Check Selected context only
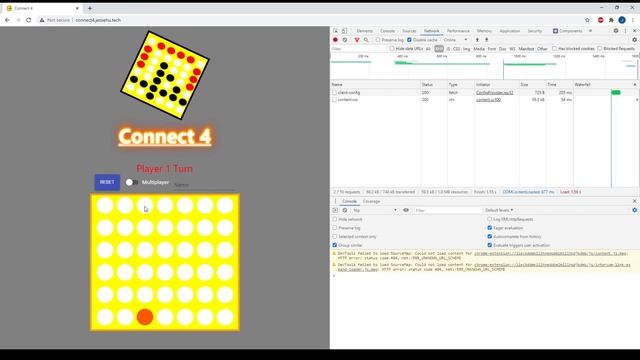This screenshot has width=640, height=360. pyautogui.click(x=335, y=237)
